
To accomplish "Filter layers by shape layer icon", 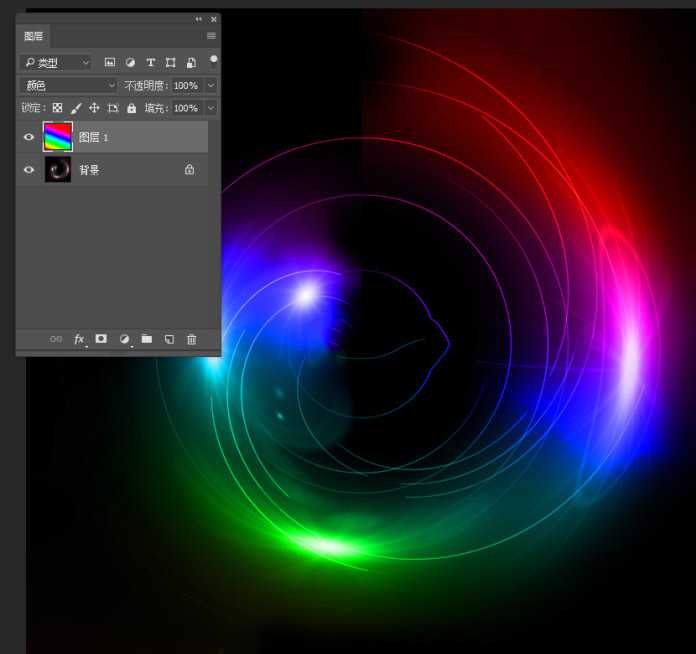I will point(170,63).
